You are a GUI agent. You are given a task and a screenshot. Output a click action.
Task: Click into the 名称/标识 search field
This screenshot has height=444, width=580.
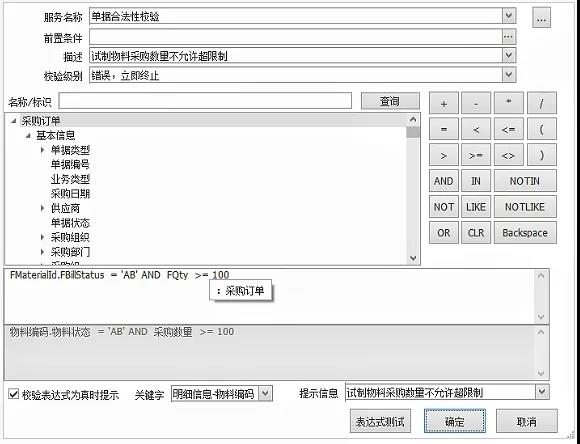pos(205,101)
